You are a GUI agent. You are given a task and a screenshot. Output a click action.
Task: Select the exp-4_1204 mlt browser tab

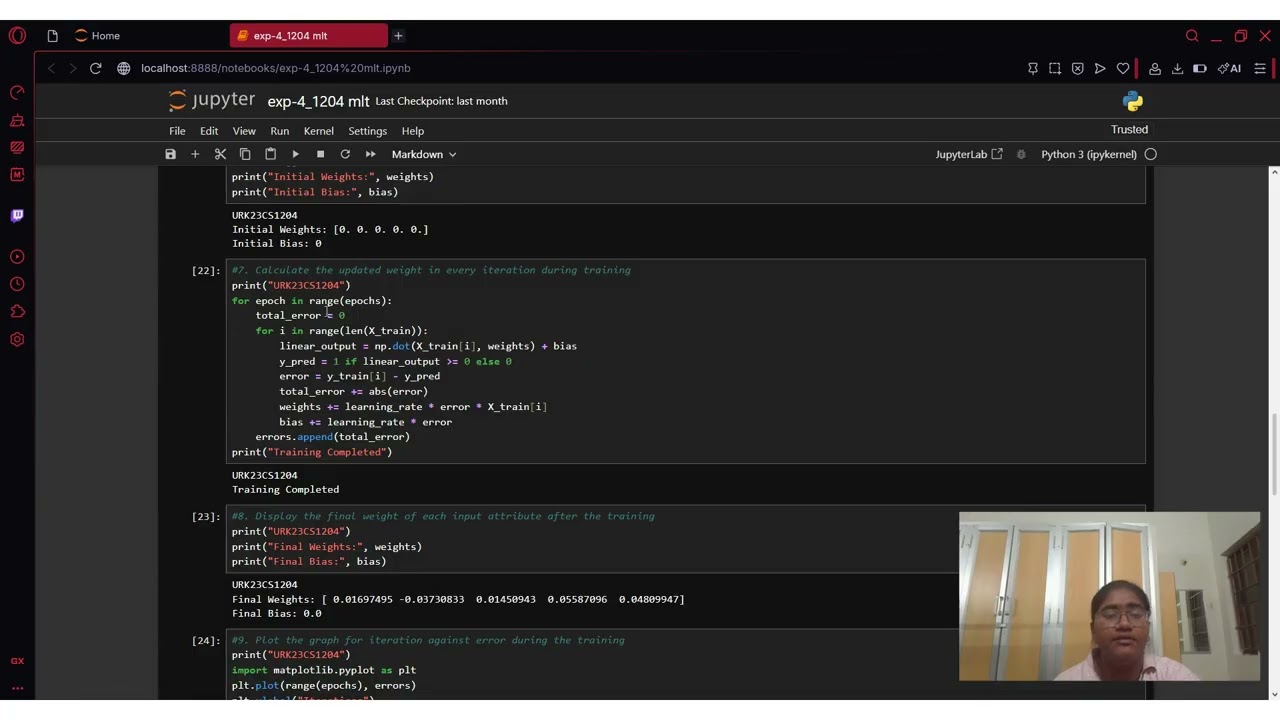(309, 36)
